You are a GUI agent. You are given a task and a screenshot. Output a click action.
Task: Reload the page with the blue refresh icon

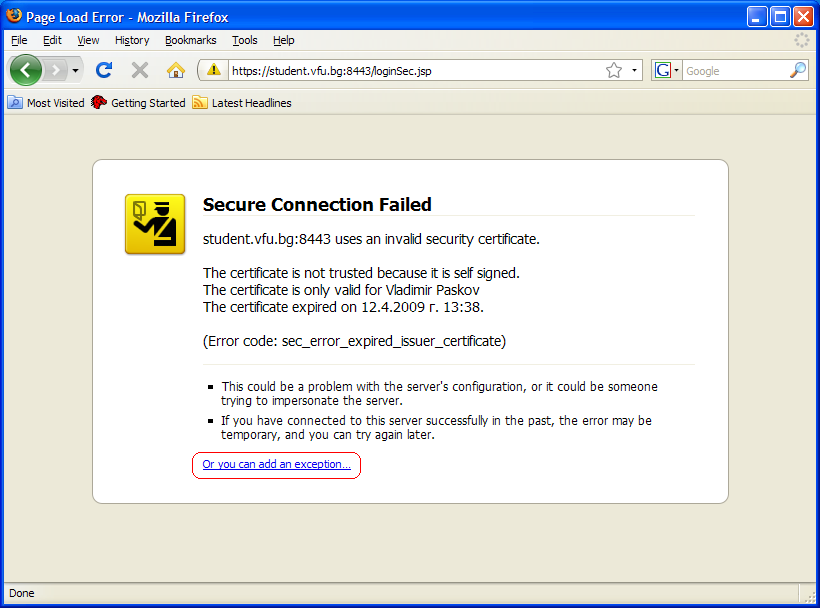coord(104,70)
